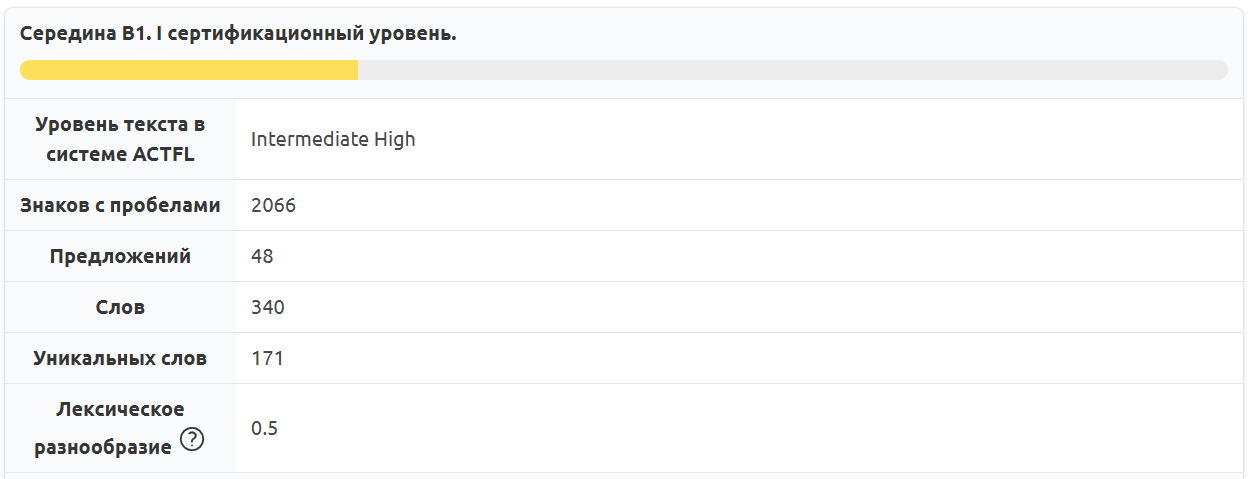
Task: Click the gray unfilled part of progress bar
Action: coord(792,70)
